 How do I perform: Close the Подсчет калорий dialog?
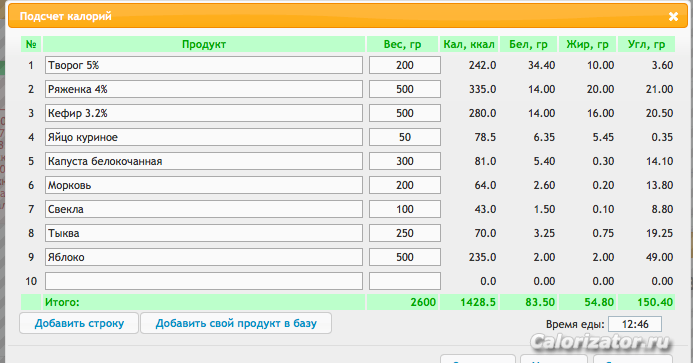point(673,17)
